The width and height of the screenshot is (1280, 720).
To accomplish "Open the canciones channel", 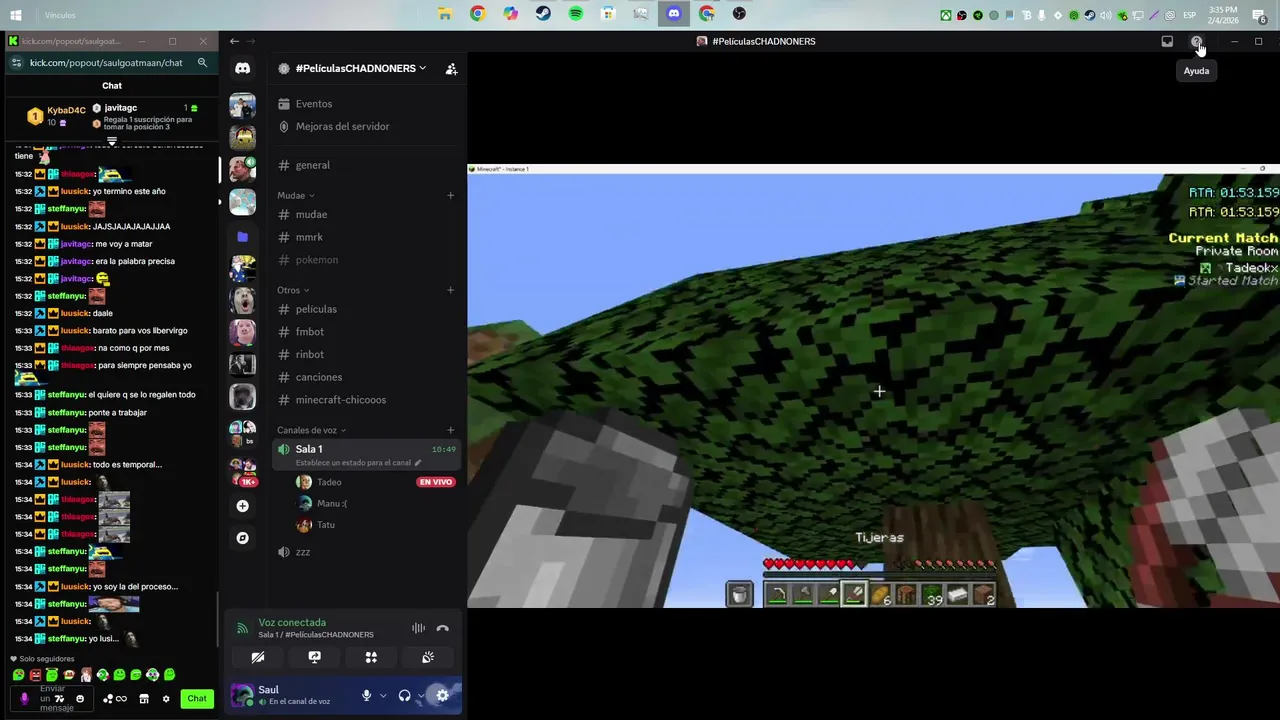I will 366,377.
